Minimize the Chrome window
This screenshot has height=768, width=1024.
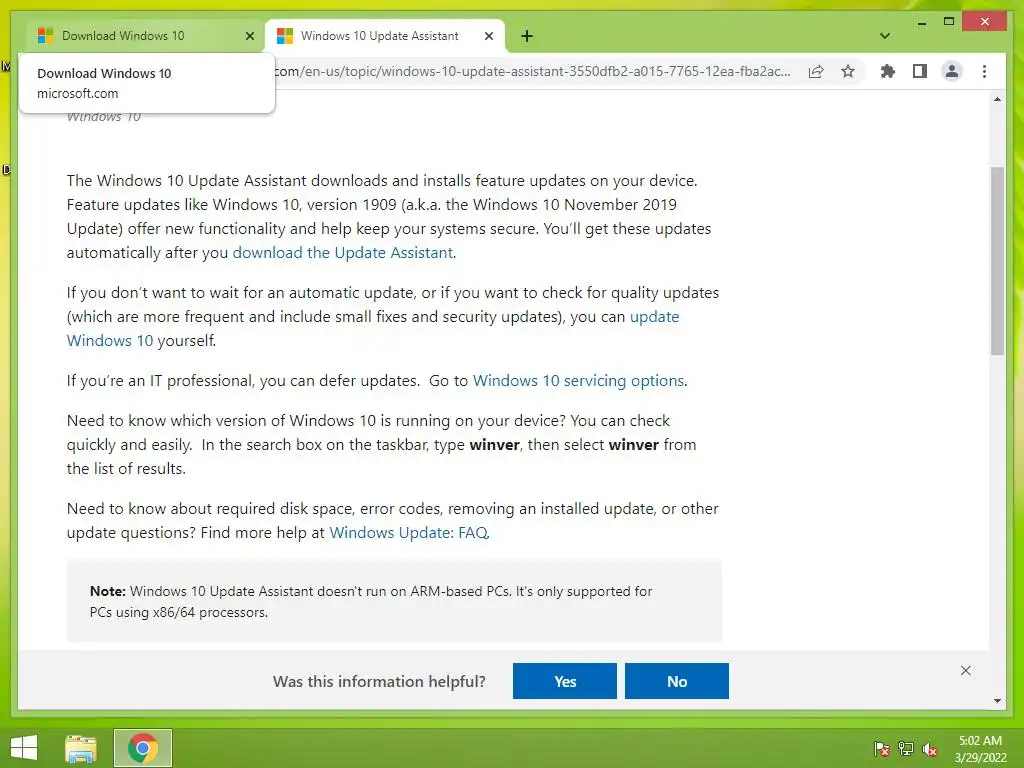coord(921,22)
